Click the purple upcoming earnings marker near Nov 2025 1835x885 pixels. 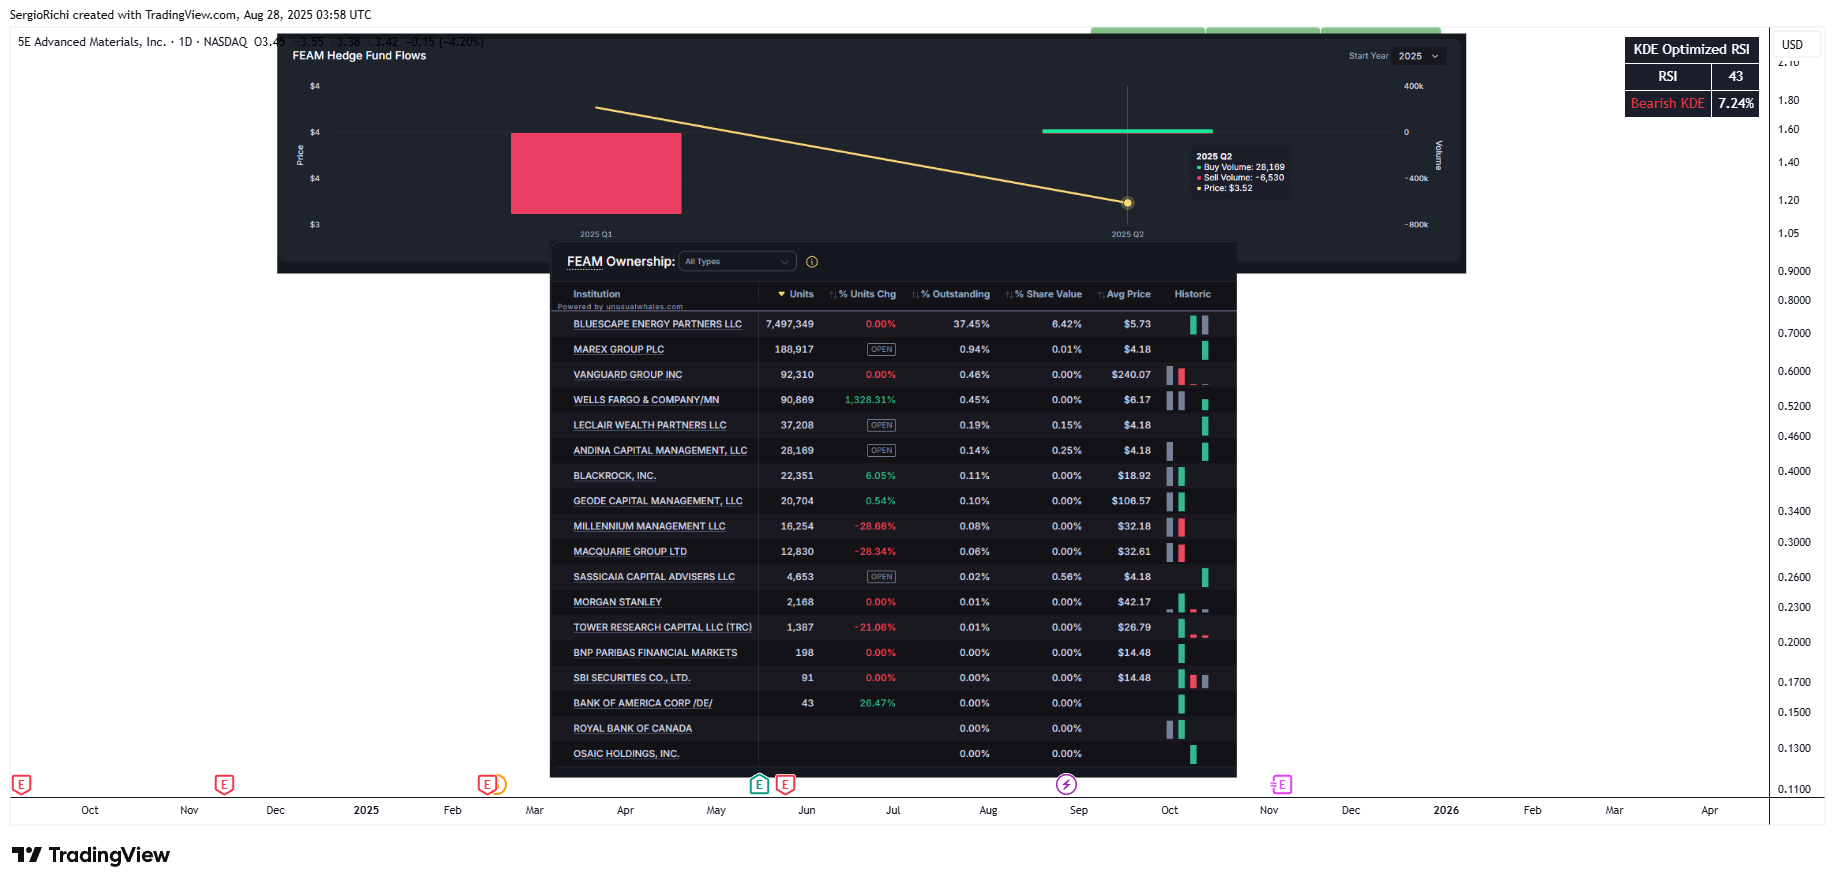click(1281, 785)
